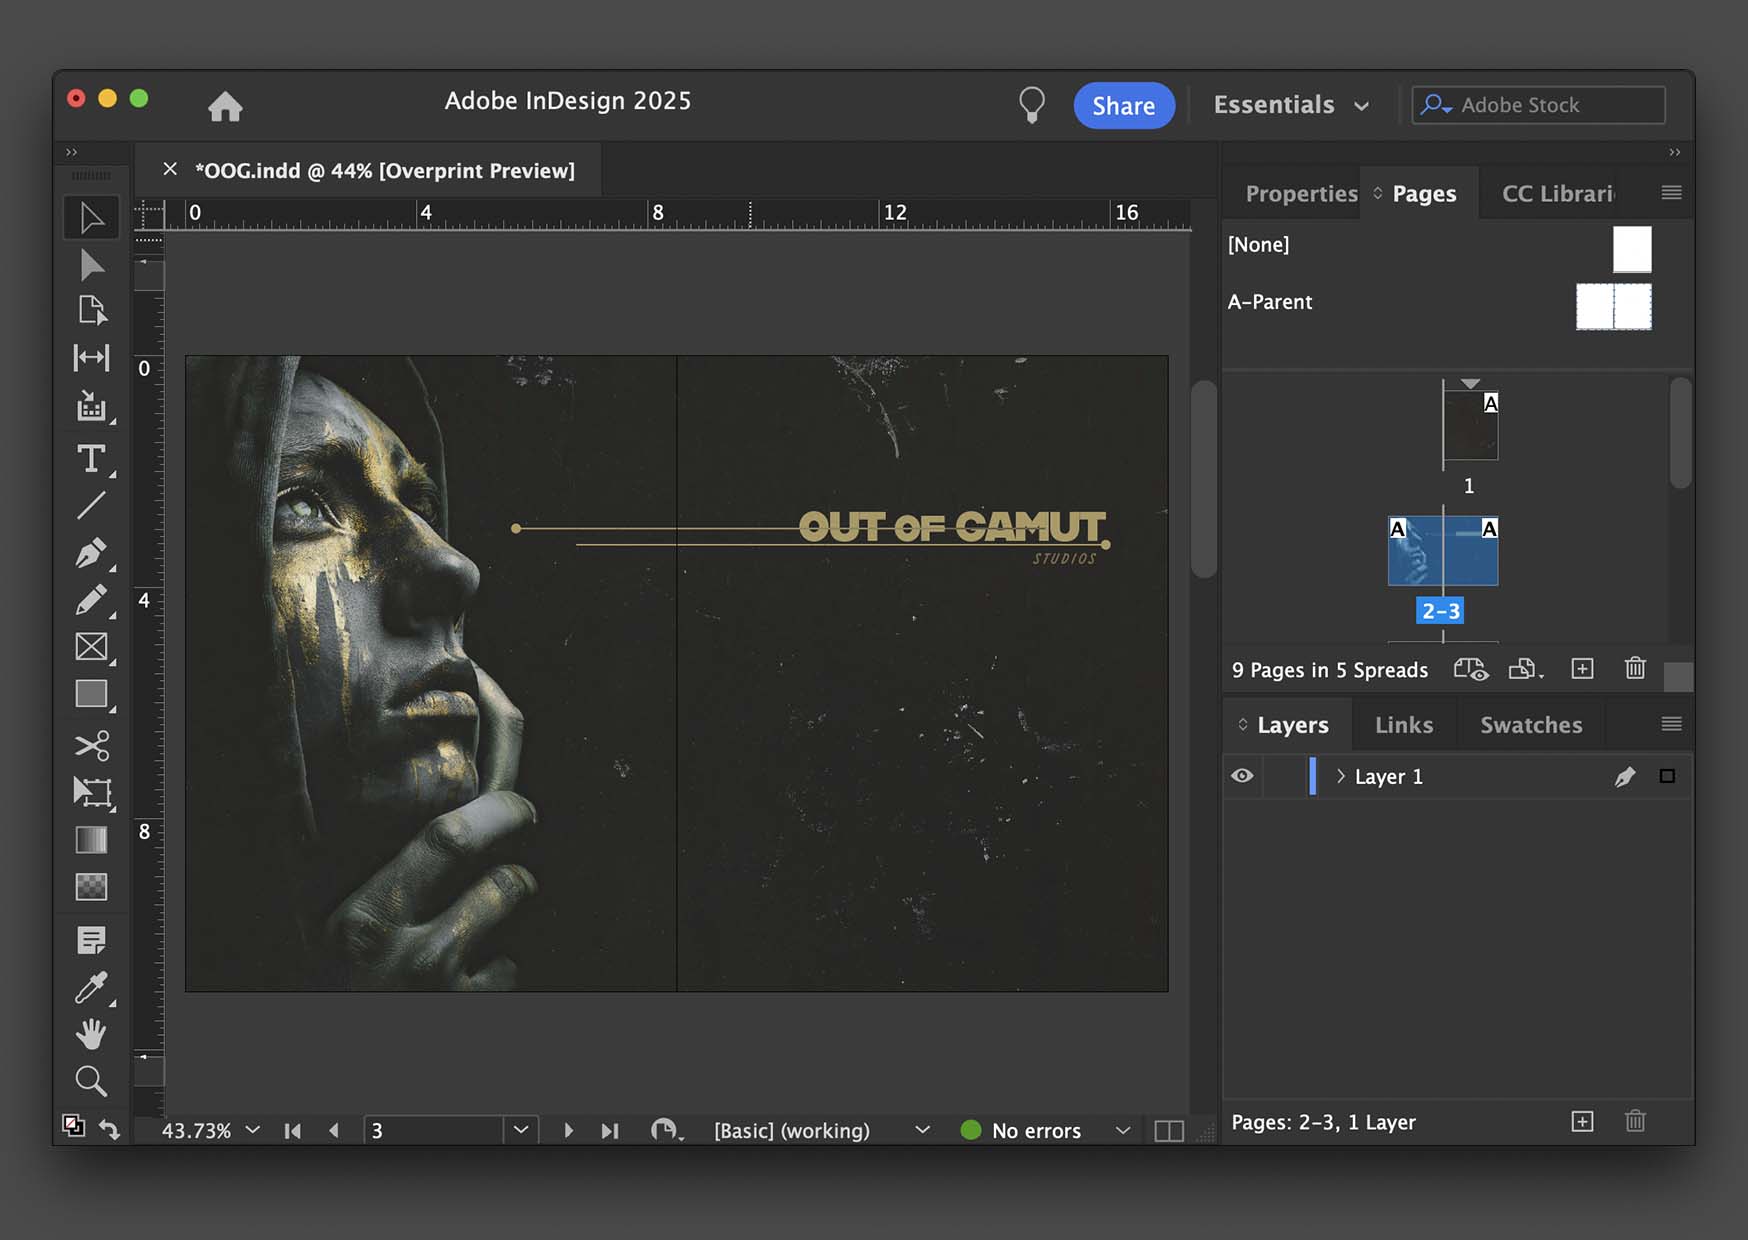The height and width of the screenshot is (1240, 1748).
Task: Click the Gradient Swatch tool
Action: tap(91, 840)
